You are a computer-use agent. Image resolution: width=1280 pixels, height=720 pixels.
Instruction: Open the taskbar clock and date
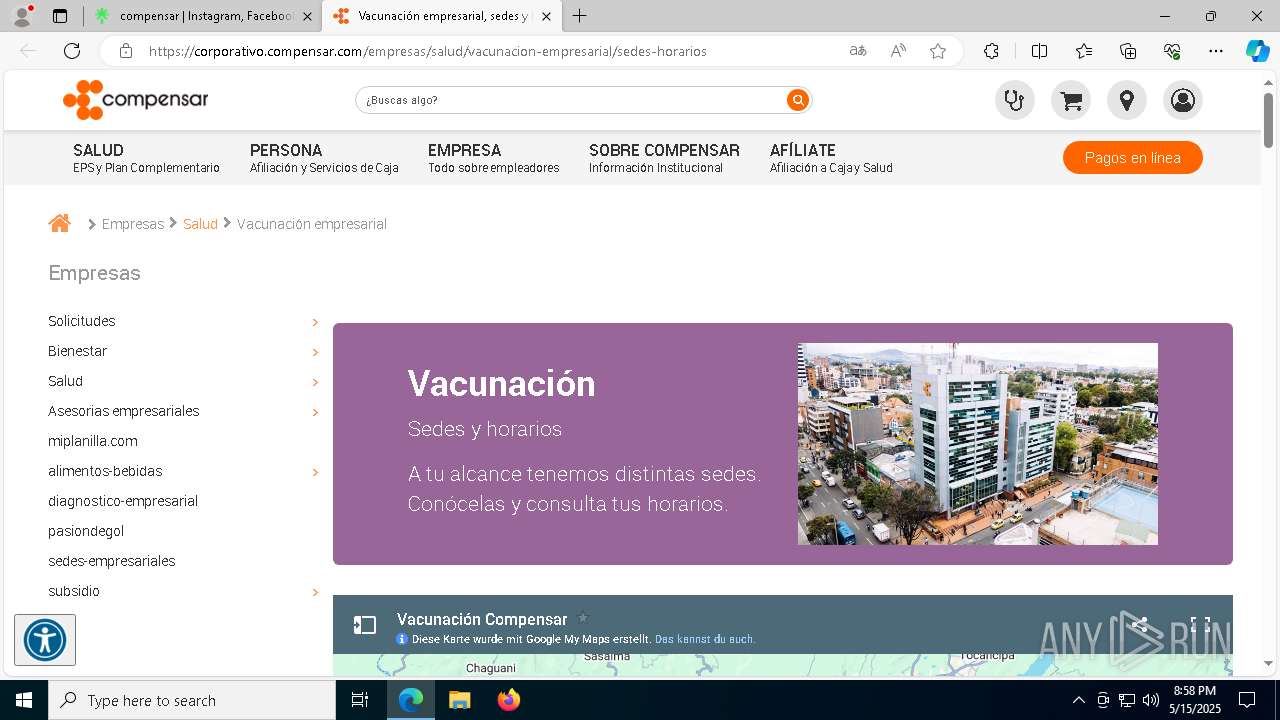1196,700
